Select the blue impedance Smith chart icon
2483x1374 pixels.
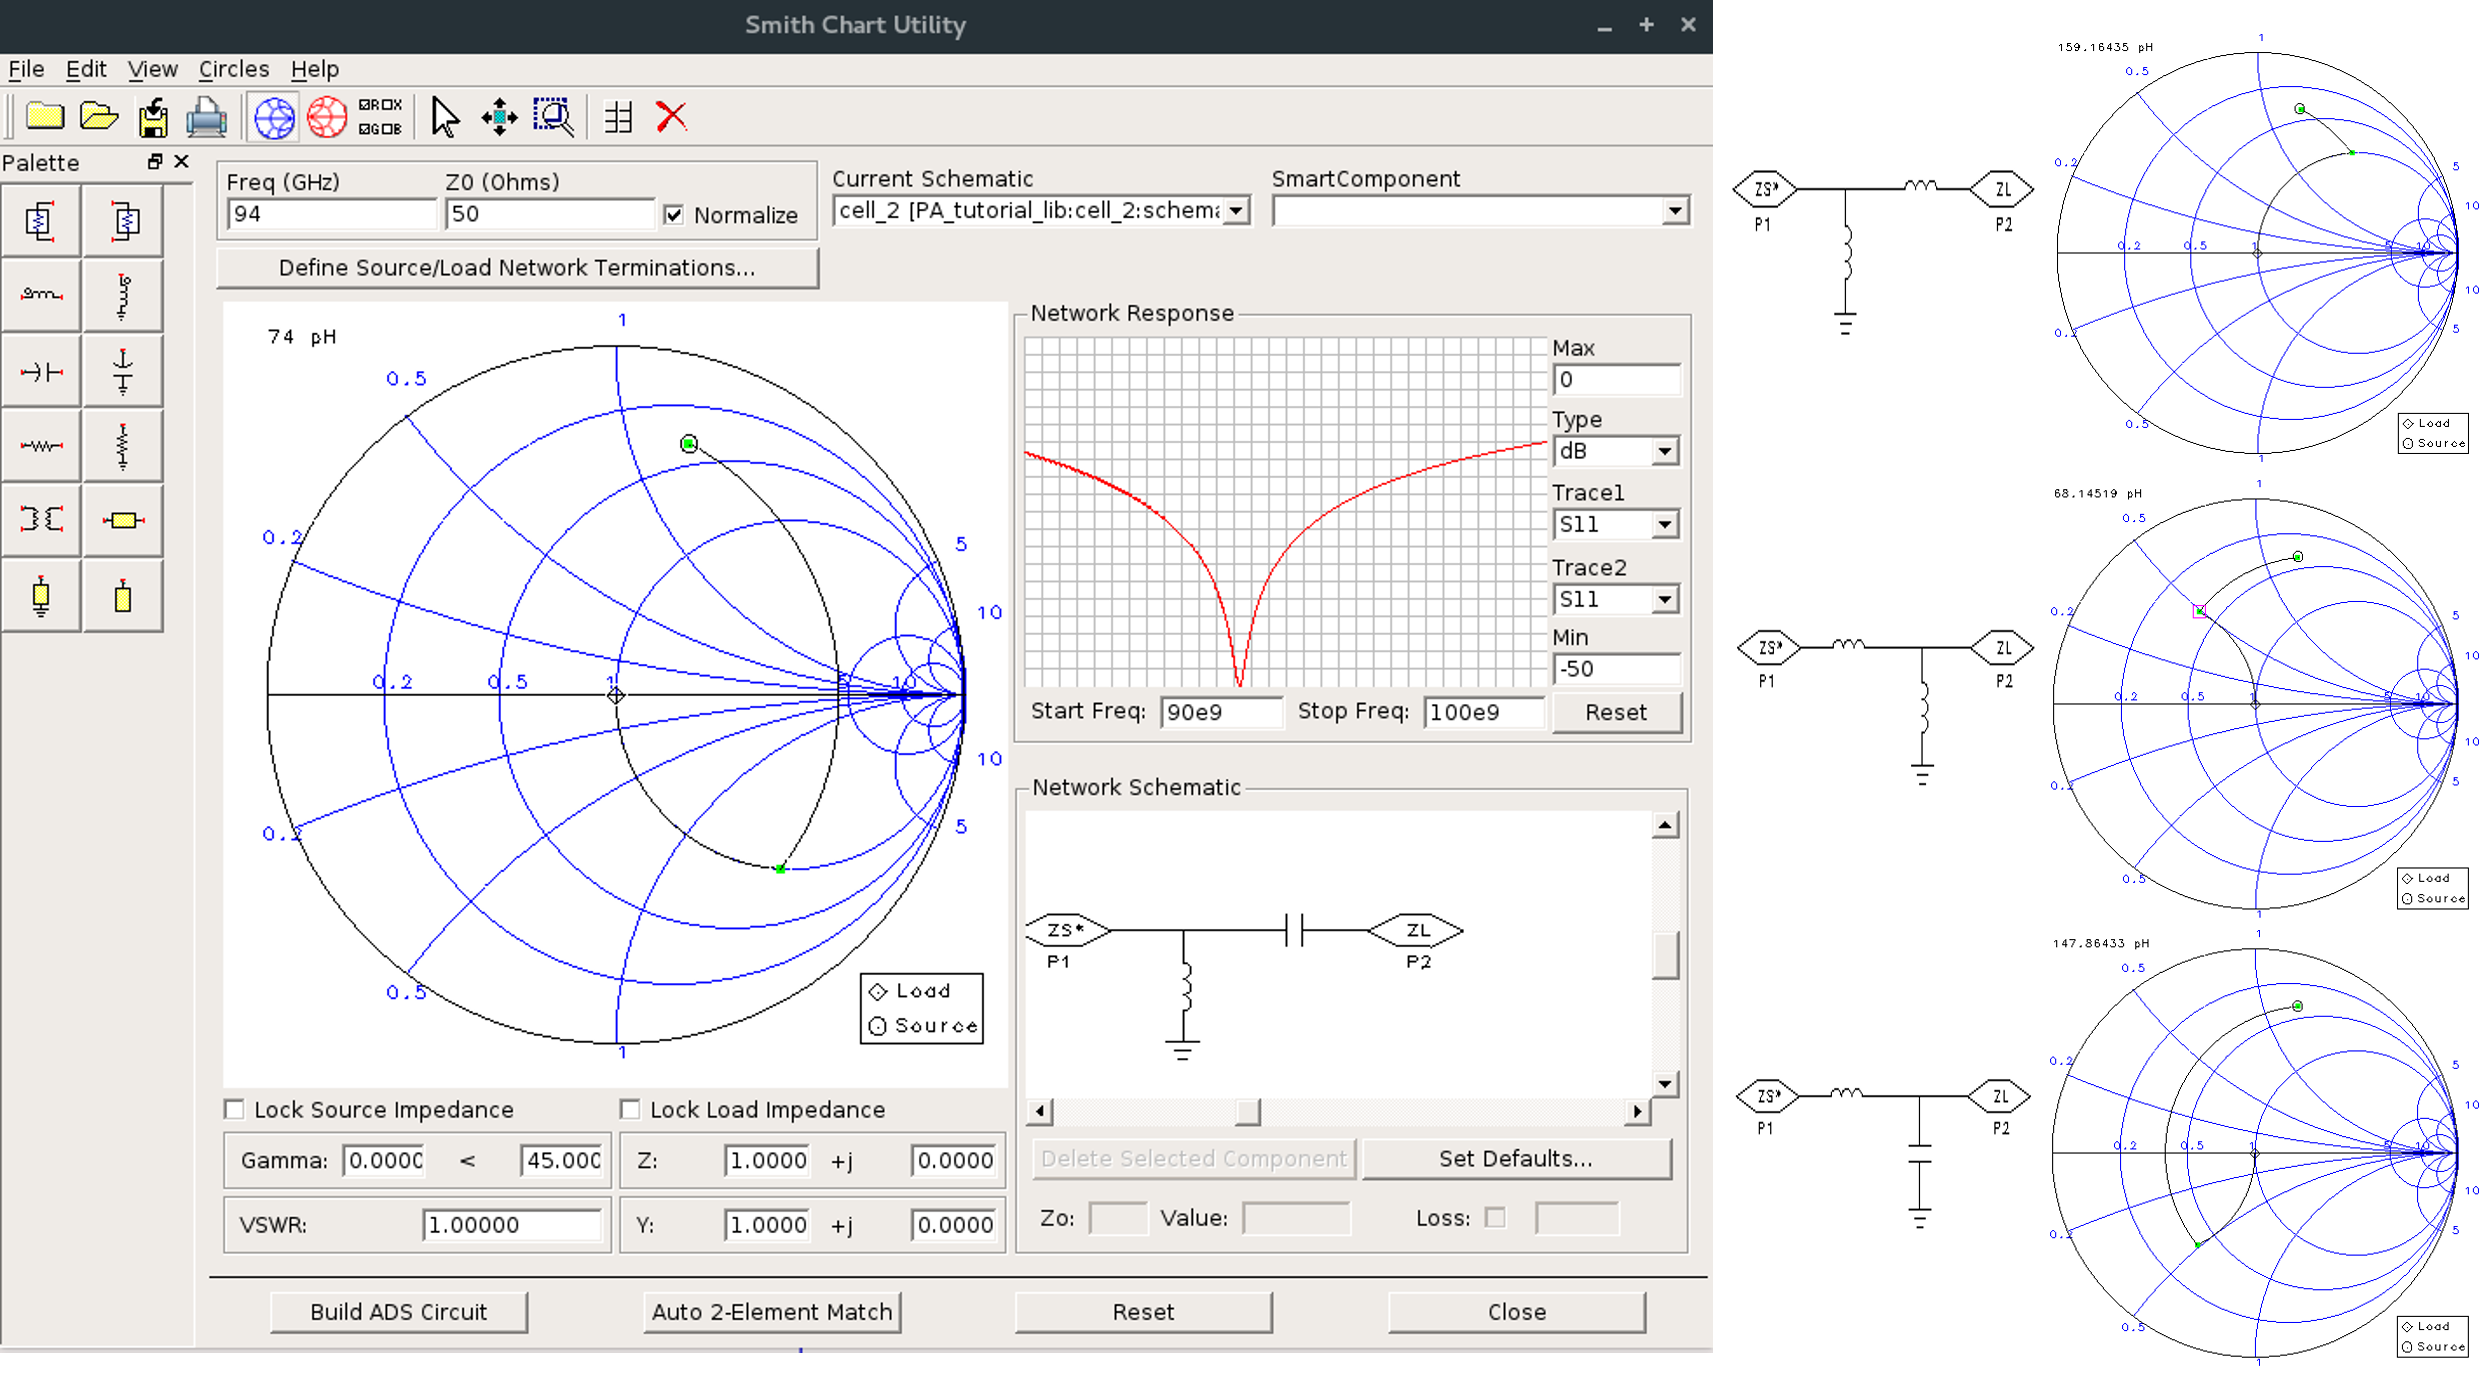[x=274, y=117]
